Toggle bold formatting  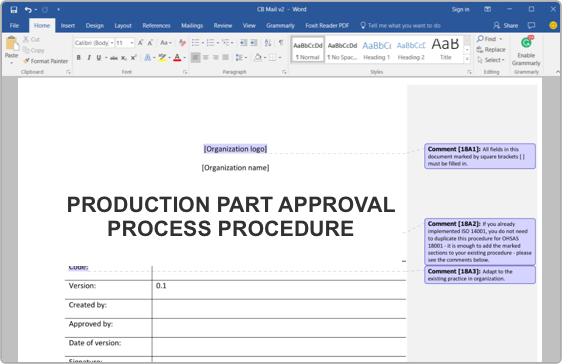coord(78,58)
